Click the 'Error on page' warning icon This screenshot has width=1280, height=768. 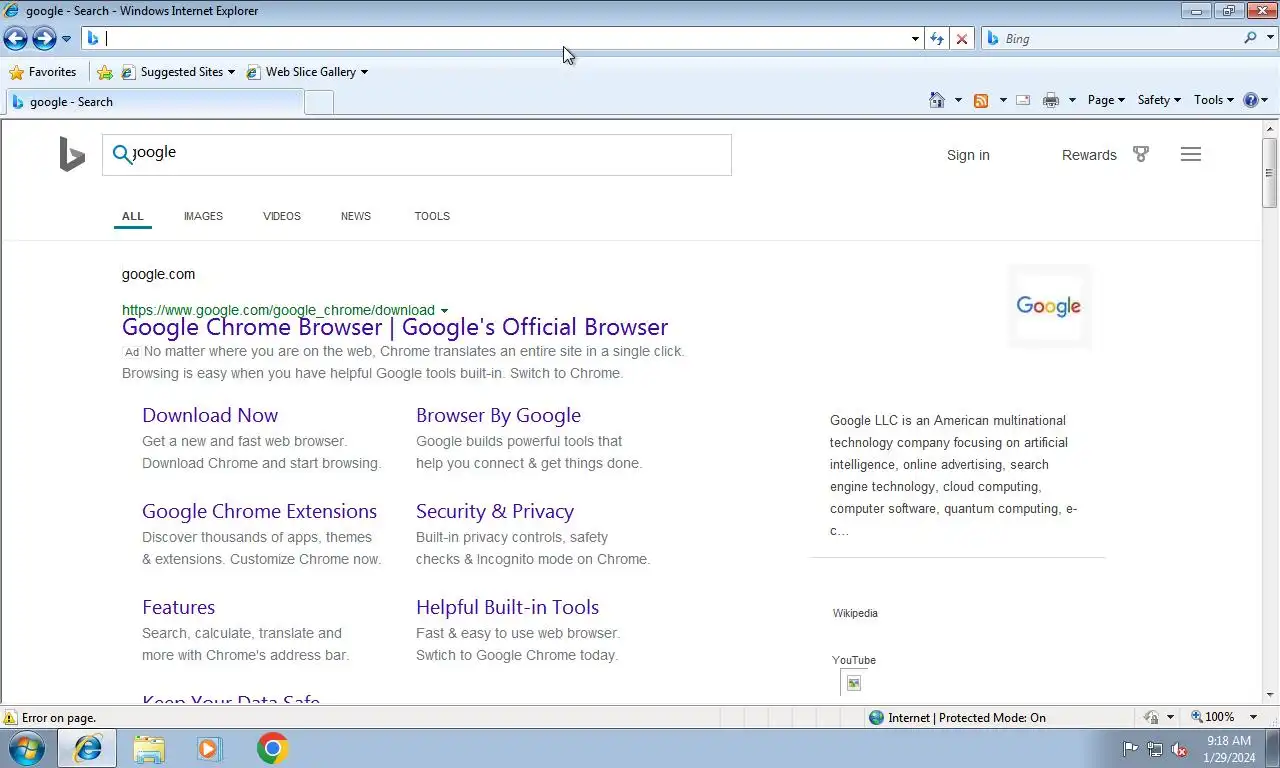[10, 718]
